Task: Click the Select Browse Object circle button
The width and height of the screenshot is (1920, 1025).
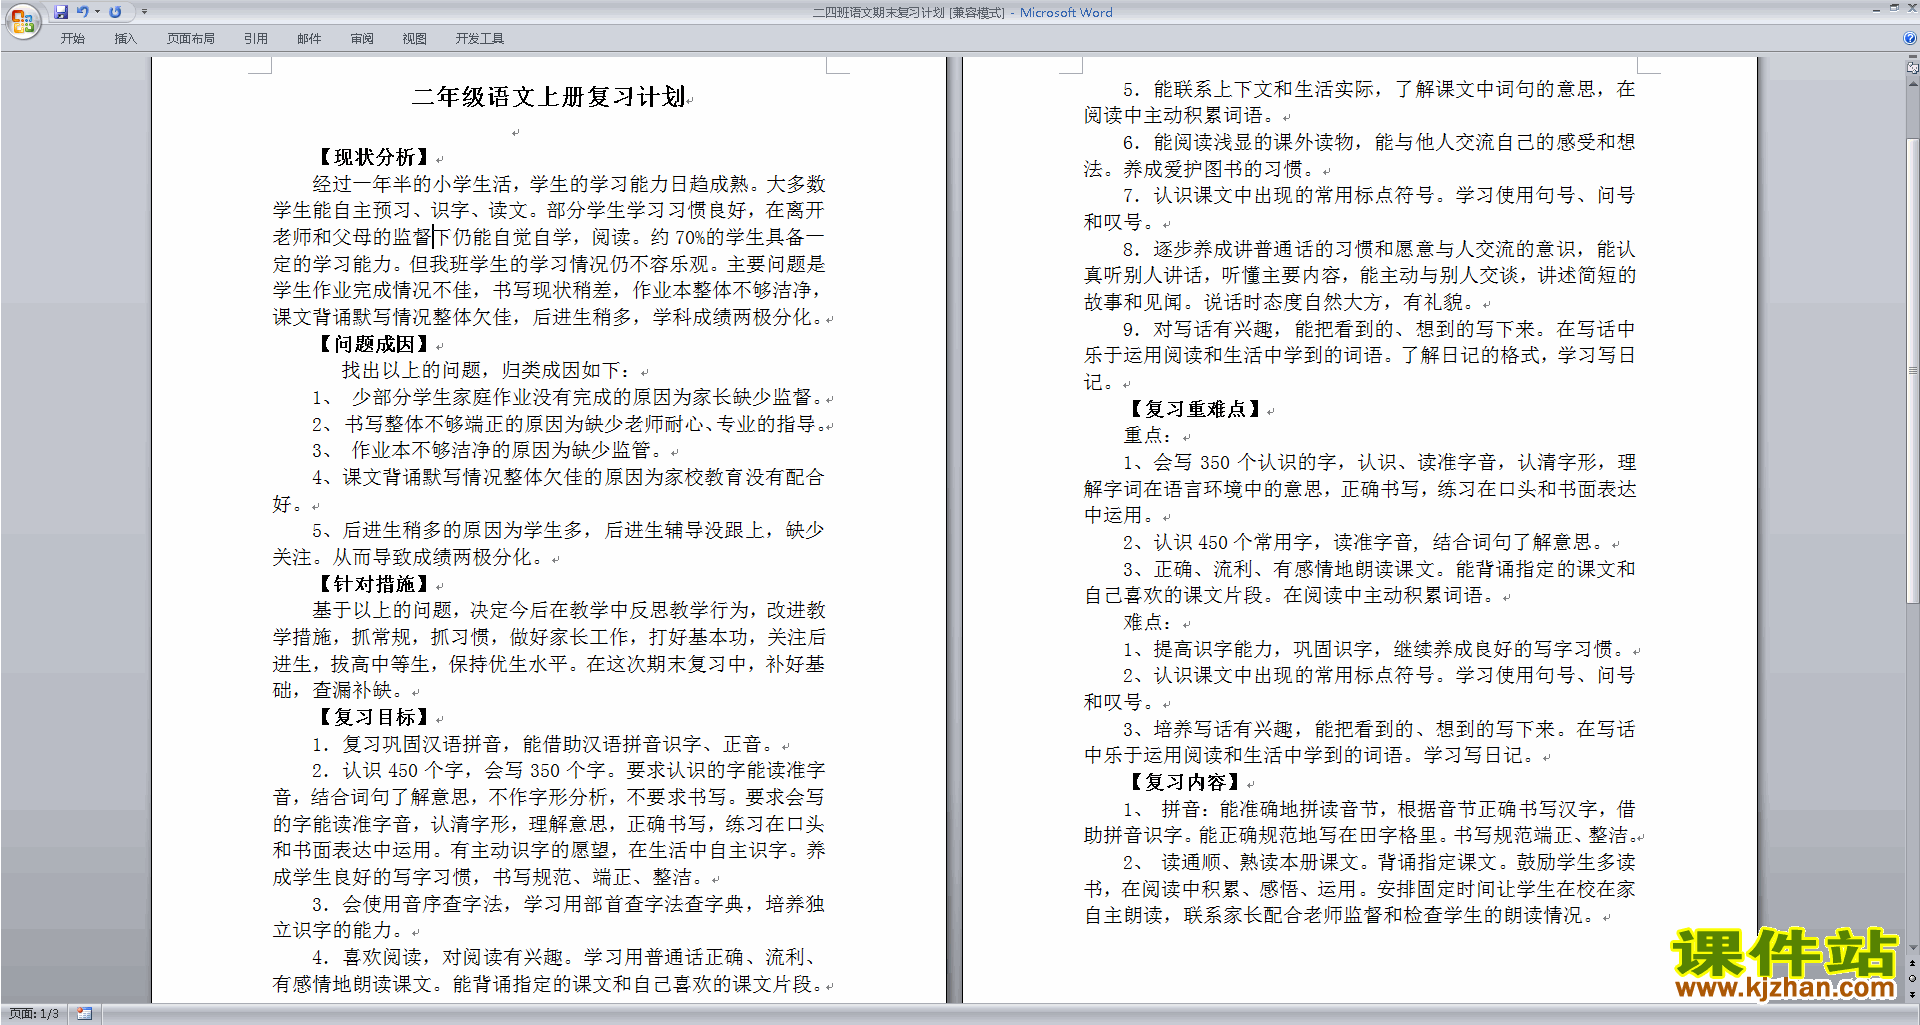Action: click(x=1913, y=979)
